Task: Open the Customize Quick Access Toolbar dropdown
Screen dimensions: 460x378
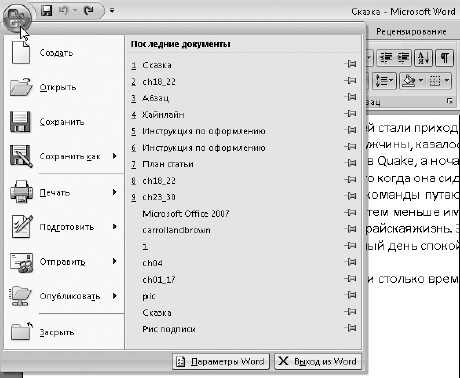Action: [112, 11]
